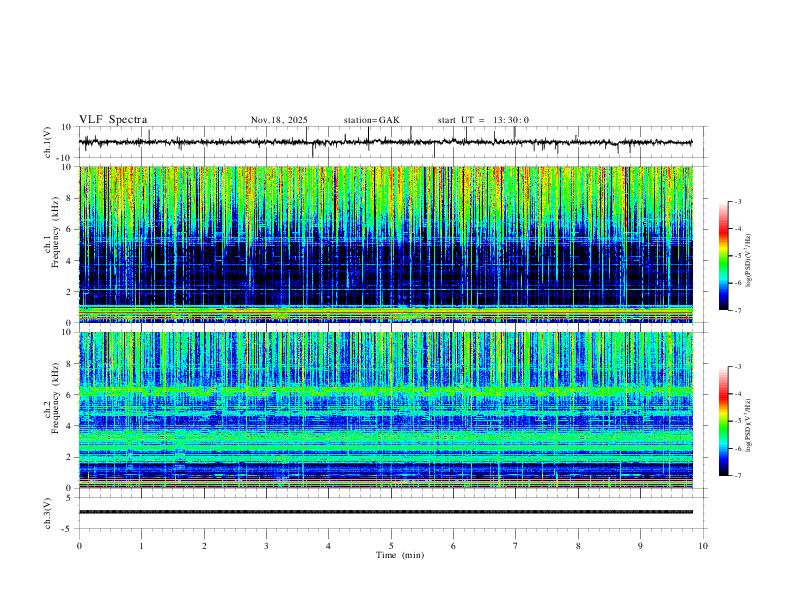Click the ch.1 spectrogram color scale bar

tap(723, 256)
